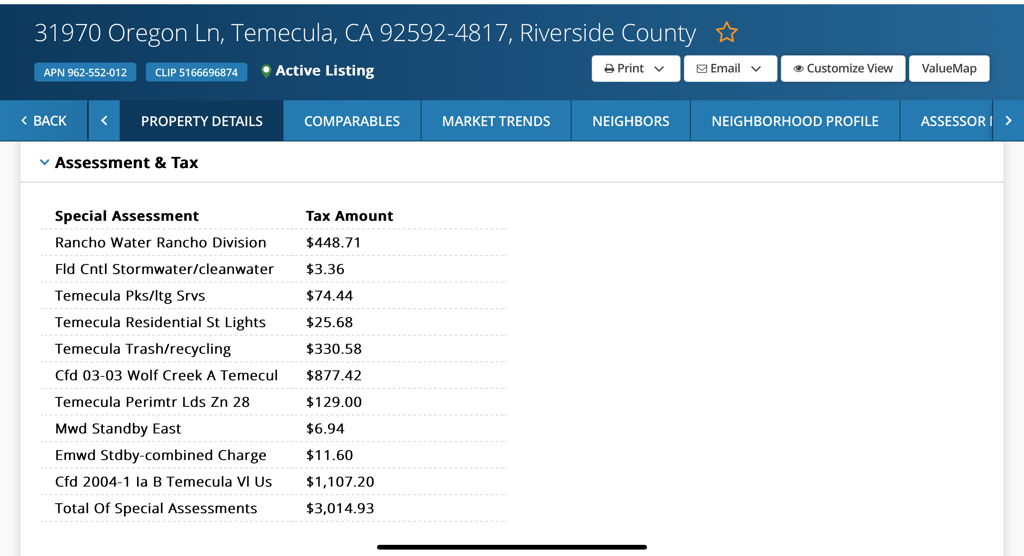Open the Print dropdown menu

[635, 69]
